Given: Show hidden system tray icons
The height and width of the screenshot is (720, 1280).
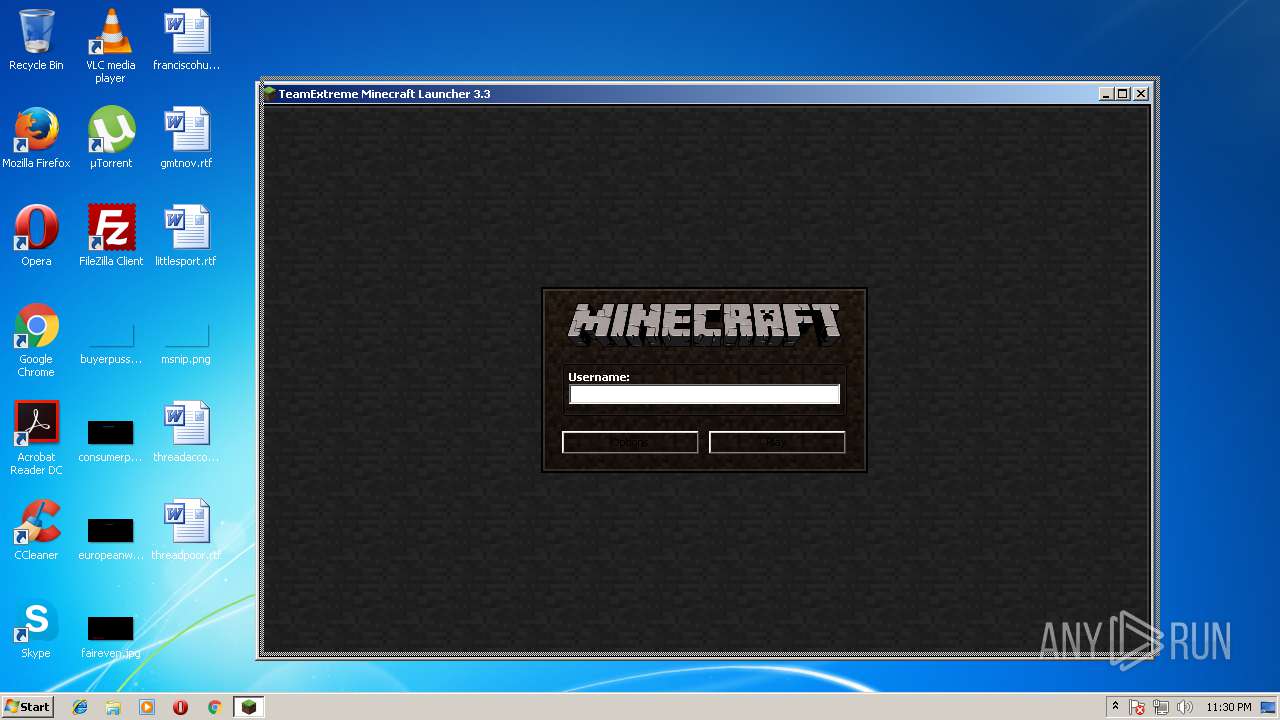Looking at the screenshot, I should [1115, 707].
